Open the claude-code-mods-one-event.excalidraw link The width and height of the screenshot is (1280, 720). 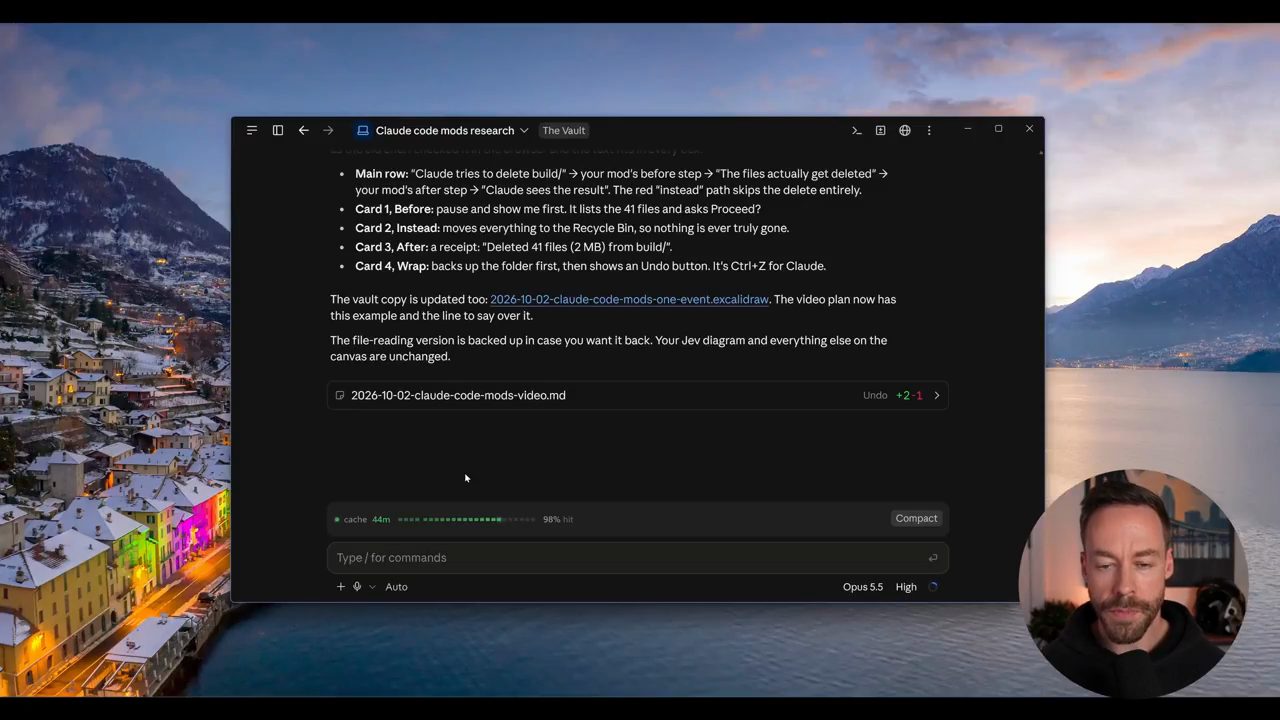point(629,299)
